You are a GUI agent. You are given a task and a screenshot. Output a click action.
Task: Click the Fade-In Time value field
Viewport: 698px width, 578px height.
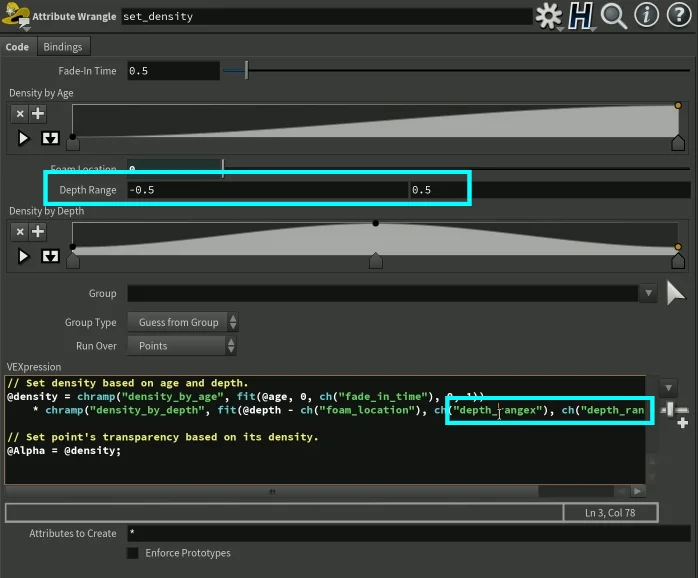point(174,71)
